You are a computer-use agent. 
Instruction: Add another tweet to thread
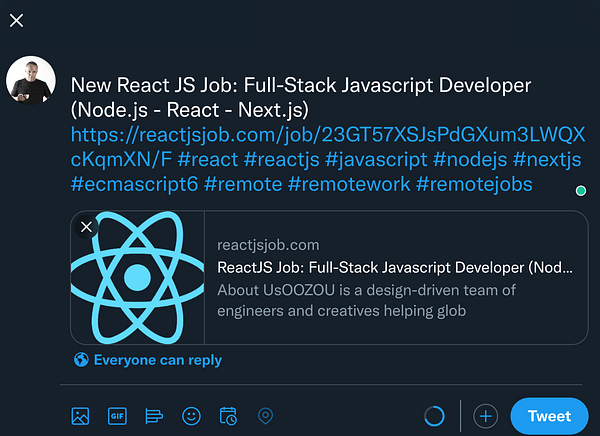click(485, 416)
